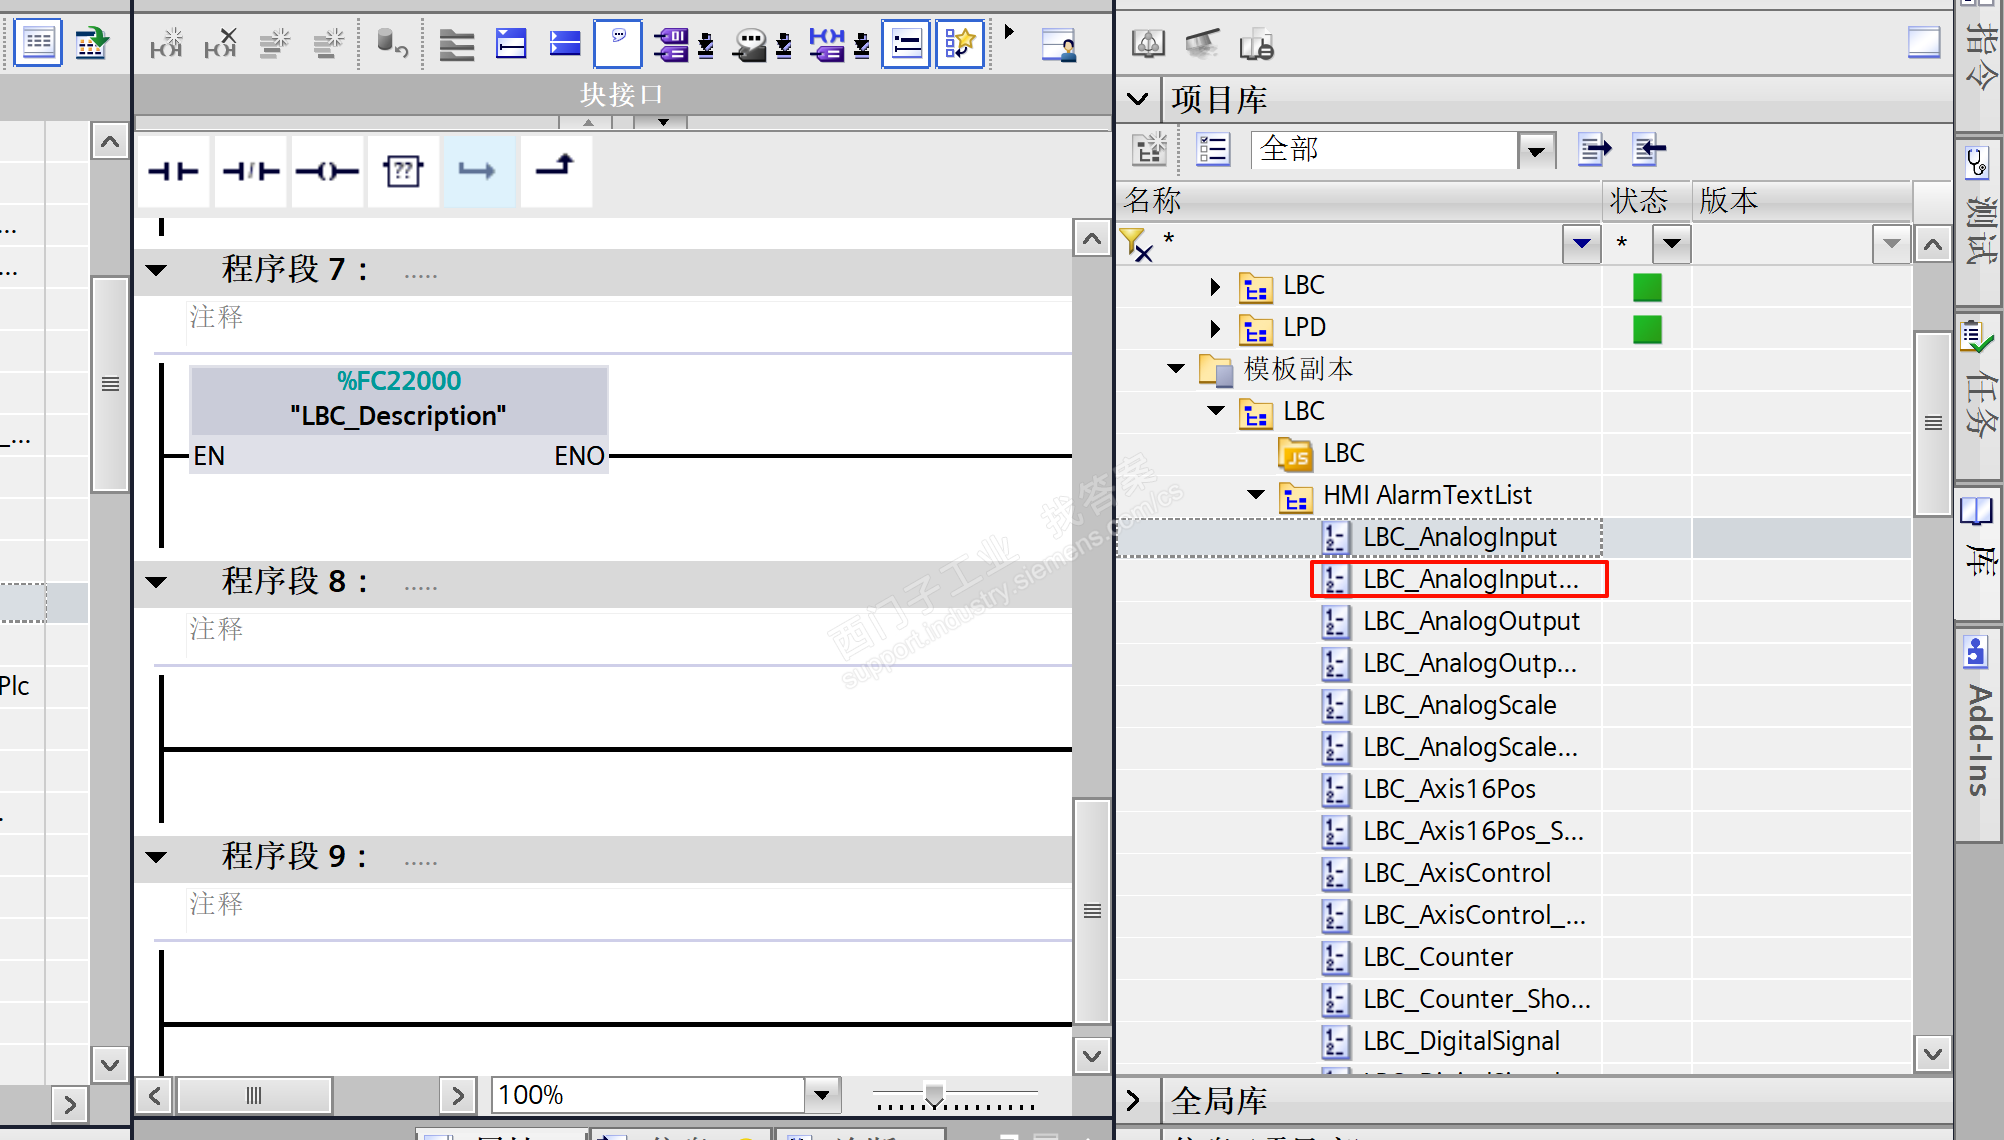This screenshot has width=2004, height=1140.
Task: Click the expand all icon in project library
Action: coord(1594,150)
